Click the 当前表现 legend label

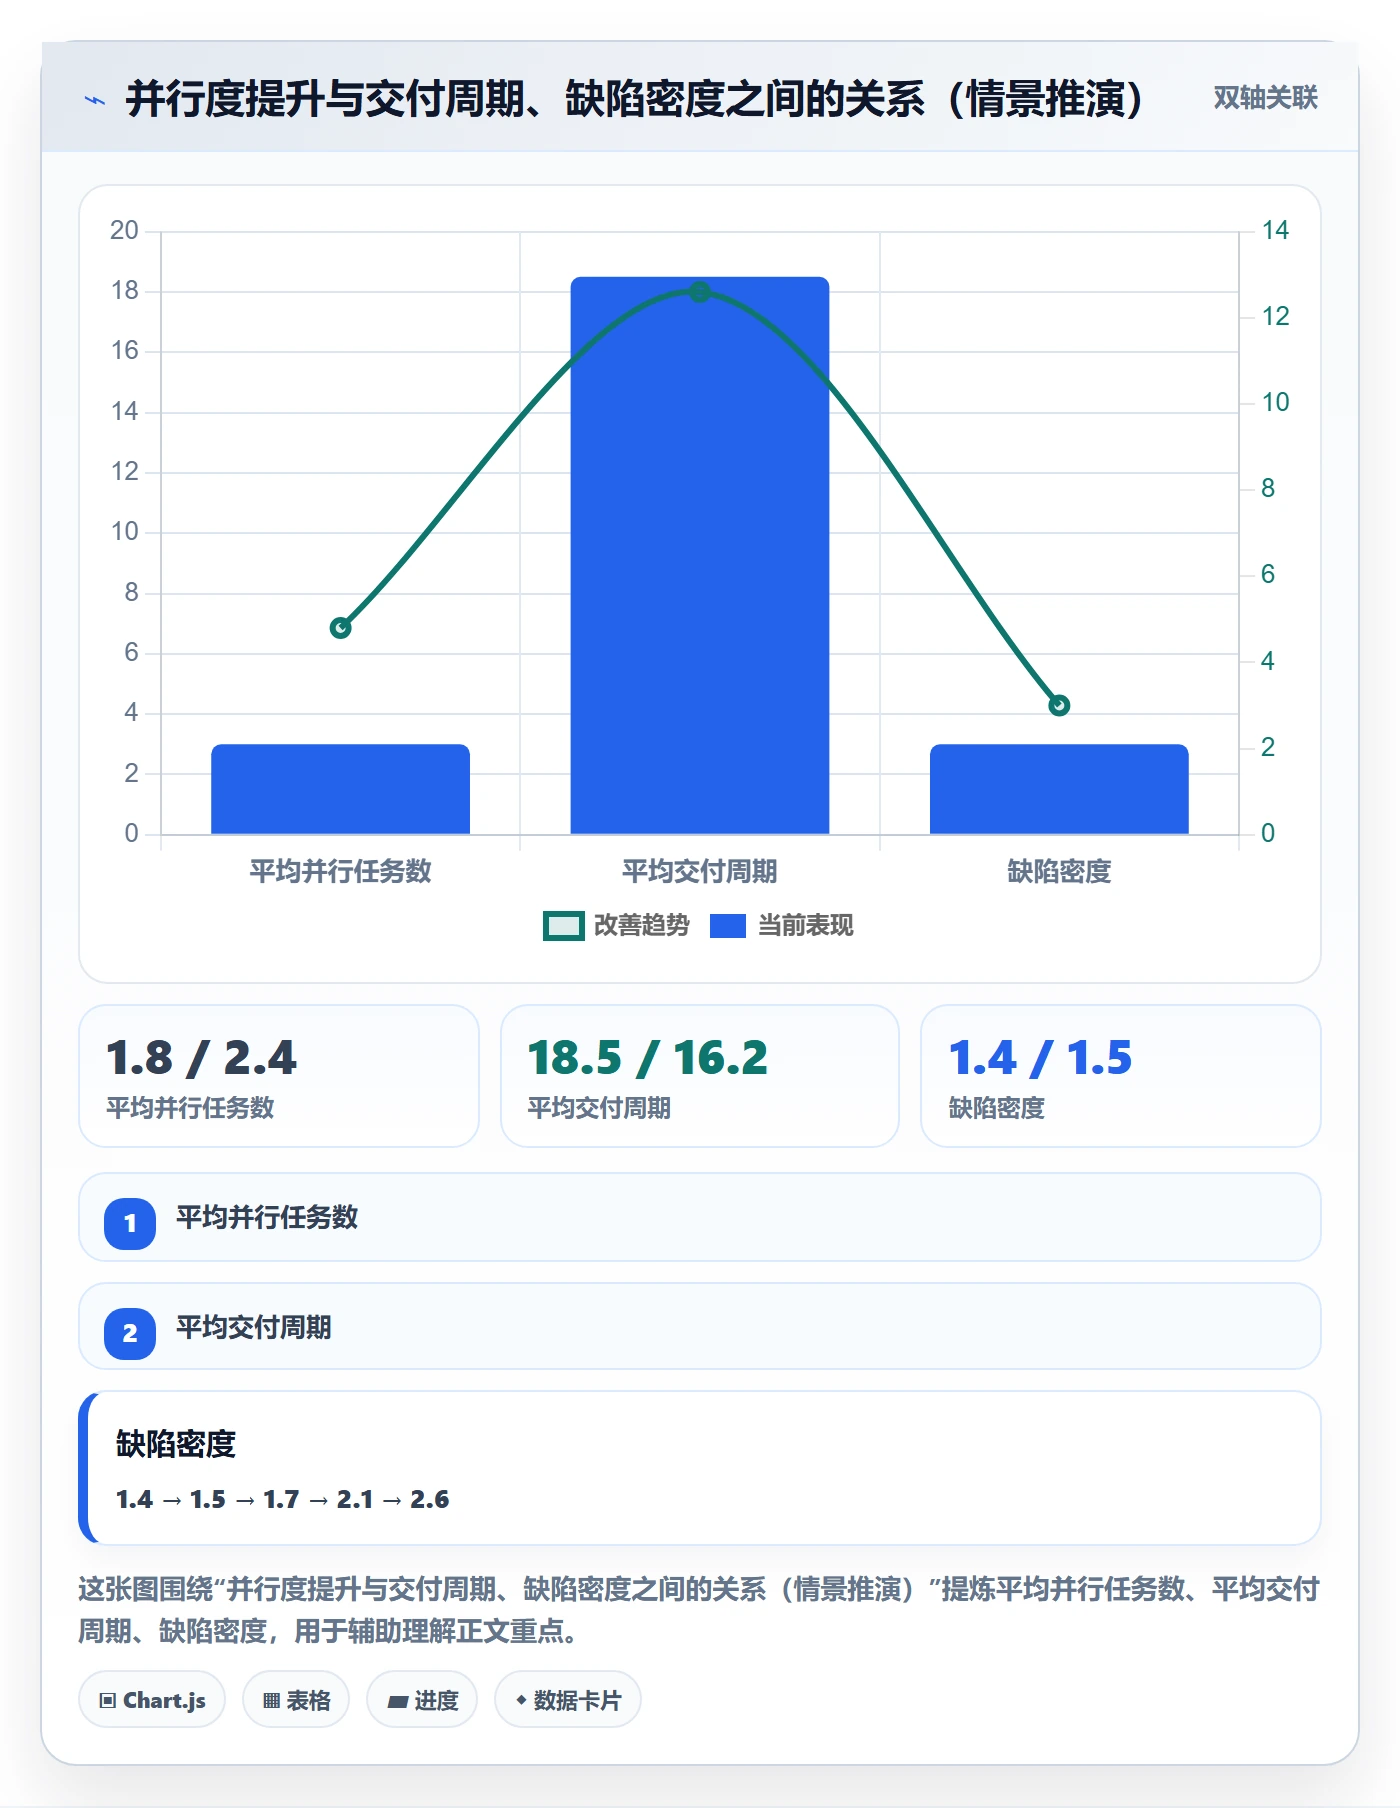pyautogui.click(x=806, y=926)
